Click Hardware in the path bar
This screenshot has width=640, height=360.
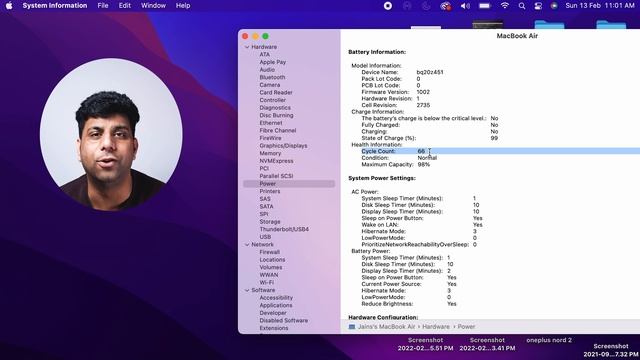(x=436, y=327)
